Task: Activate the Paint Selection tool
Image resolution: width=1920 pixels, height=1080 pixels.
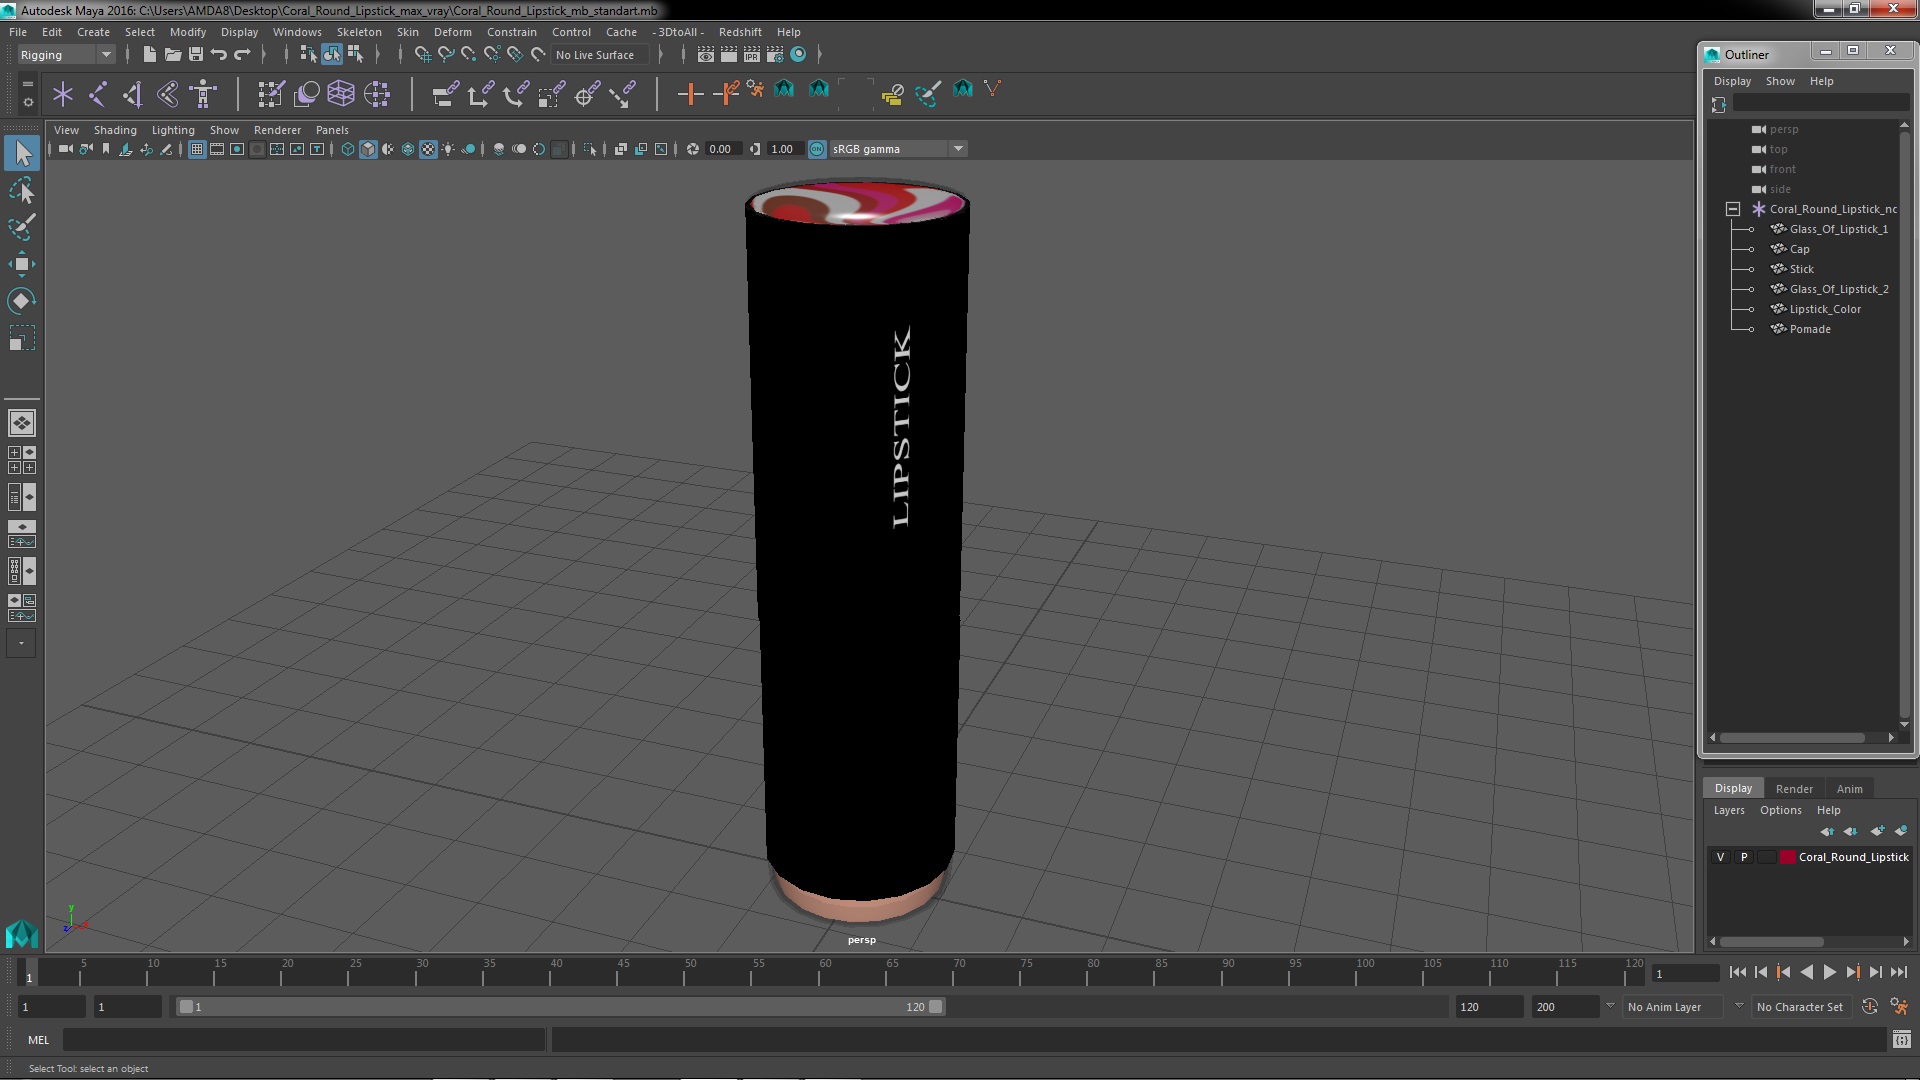Action: (22, 227)
